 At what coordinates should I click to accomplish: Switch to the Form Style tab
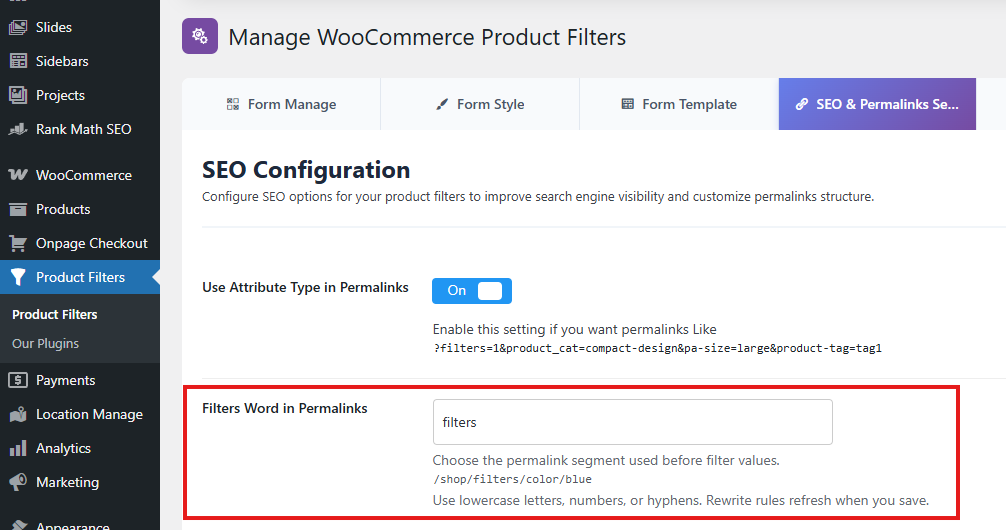coord(480,104)
